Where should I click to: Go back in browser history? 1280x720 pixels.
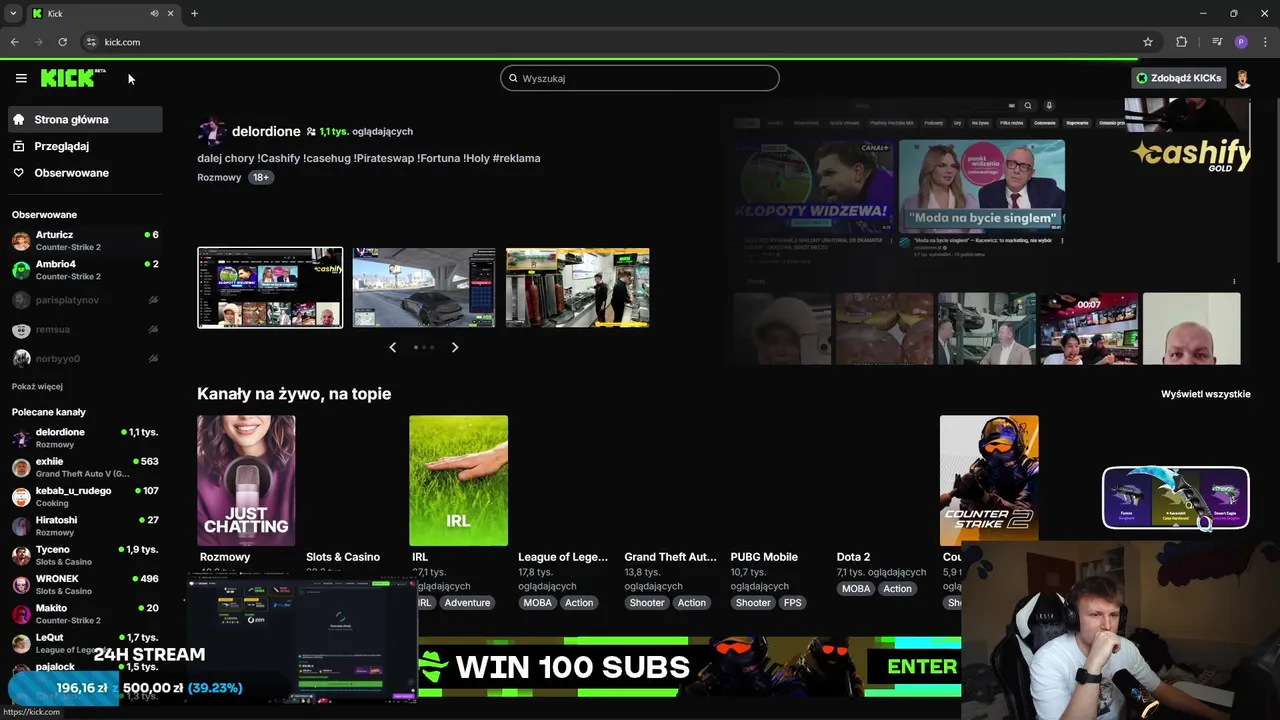coord(14,42)
